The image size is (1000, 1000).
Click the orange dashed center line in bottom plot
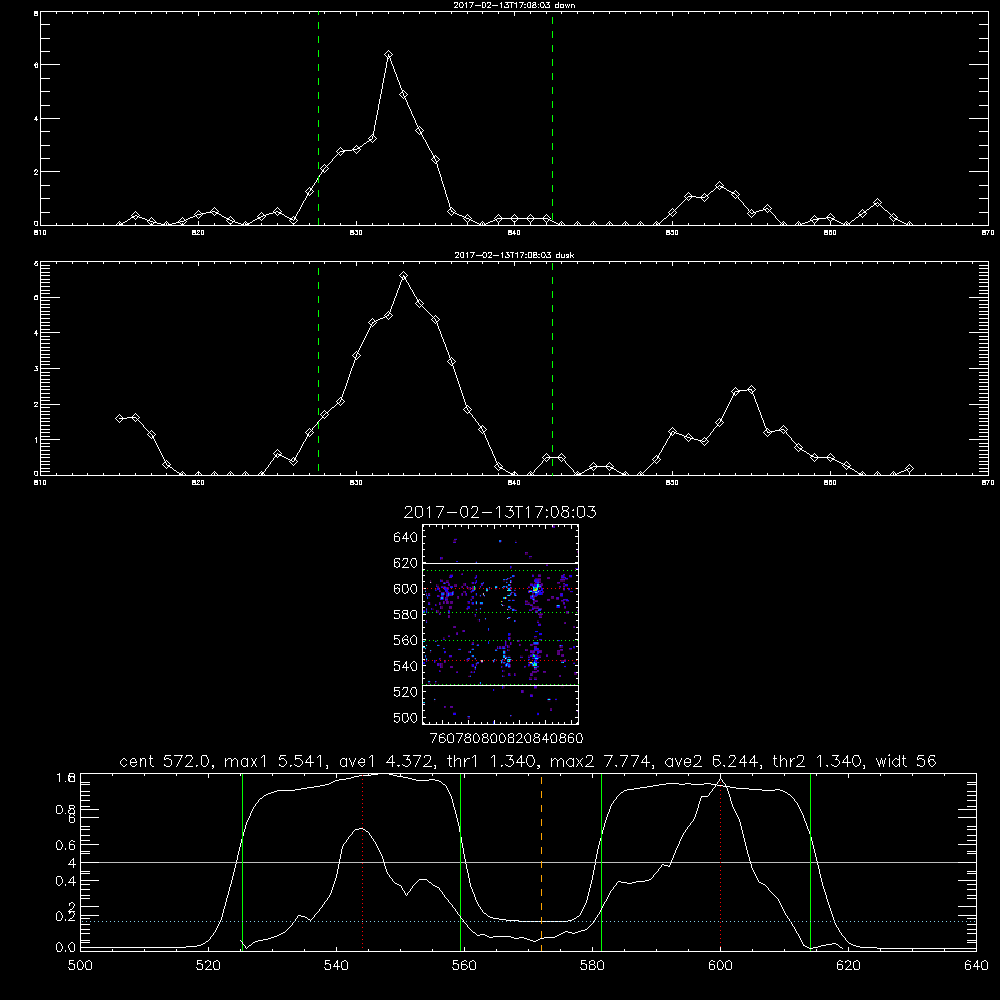(x=541, y=862)
